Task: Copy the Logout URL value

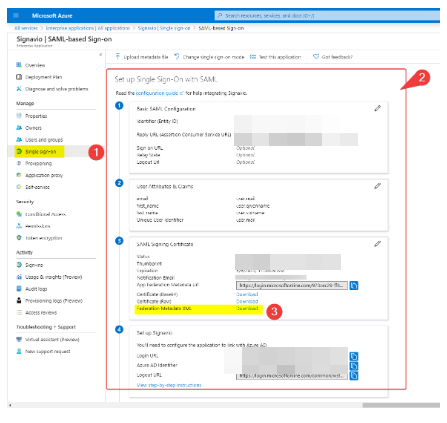Action: click(354, 376)
